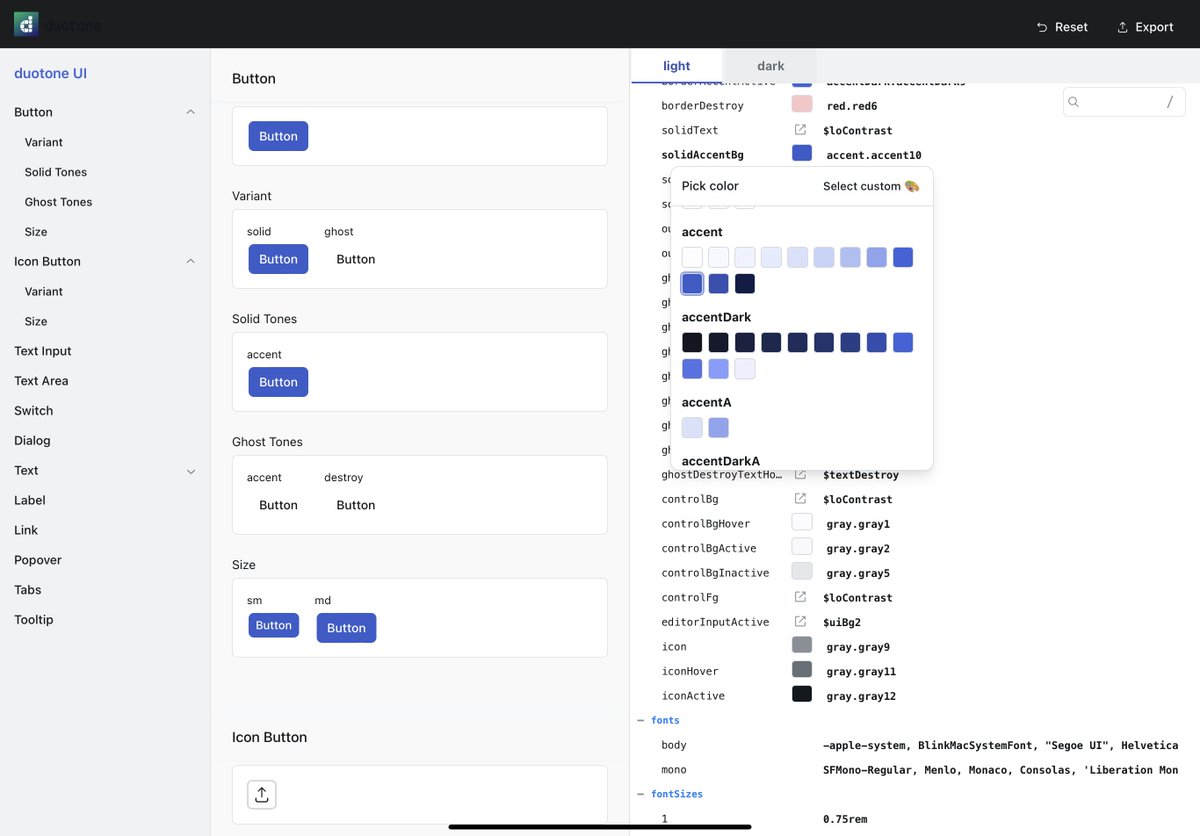Click the duotone UI sidebar heading

51,73
